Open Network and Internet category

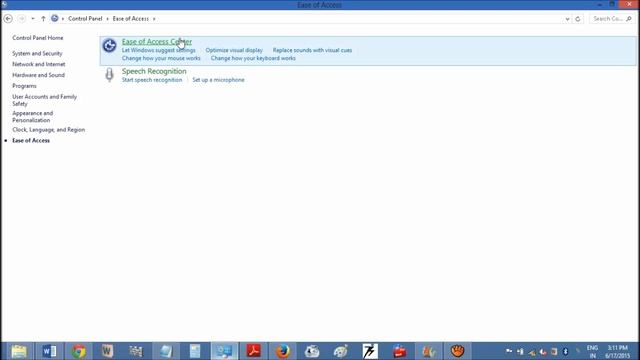coord(39,64)
